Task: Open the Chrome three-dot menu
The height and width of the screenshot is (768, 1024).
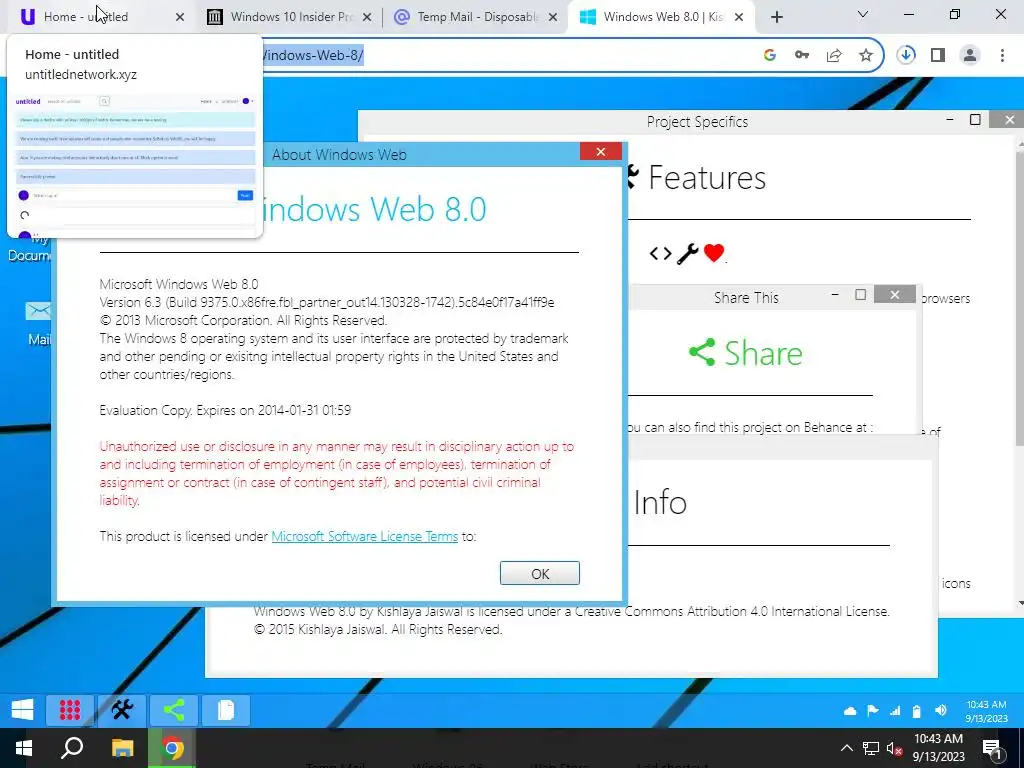Action: (1002, 56)
